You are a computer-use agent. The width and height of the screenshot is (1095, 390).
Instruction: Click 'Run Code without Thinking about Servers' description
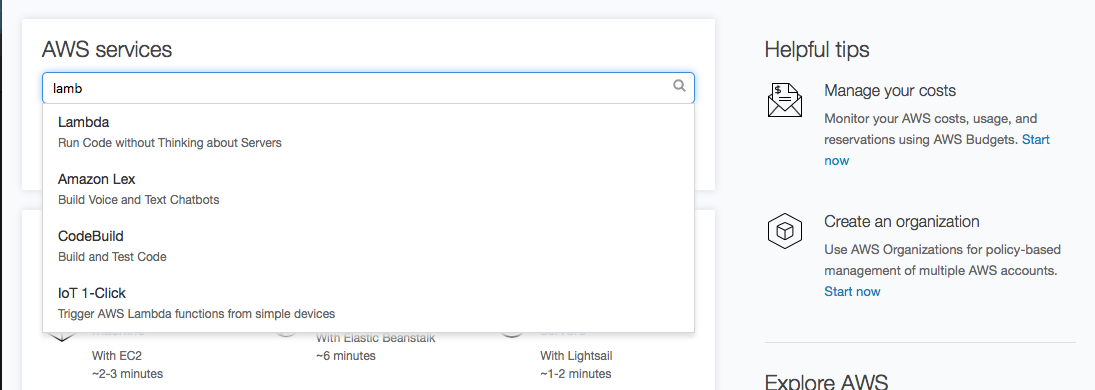(170, 143)
